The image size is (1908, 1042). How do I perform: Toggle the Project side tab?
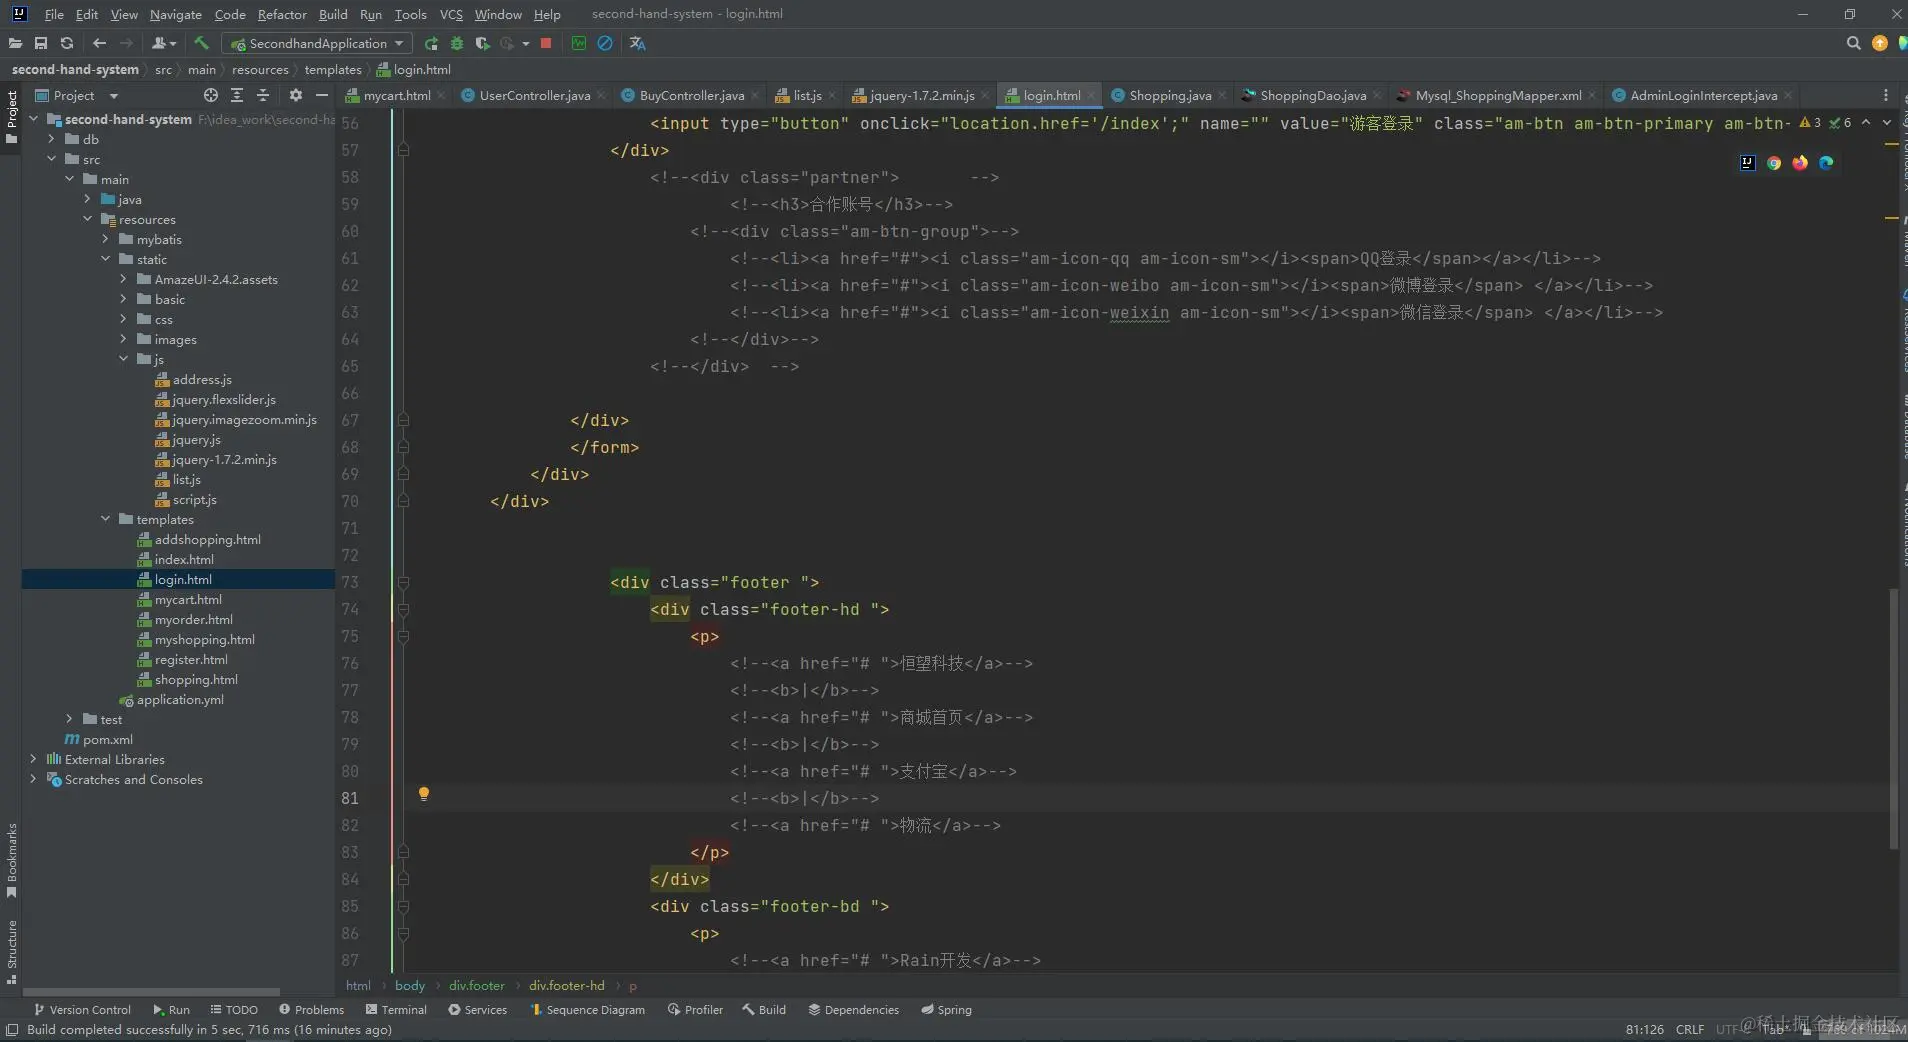11,115
